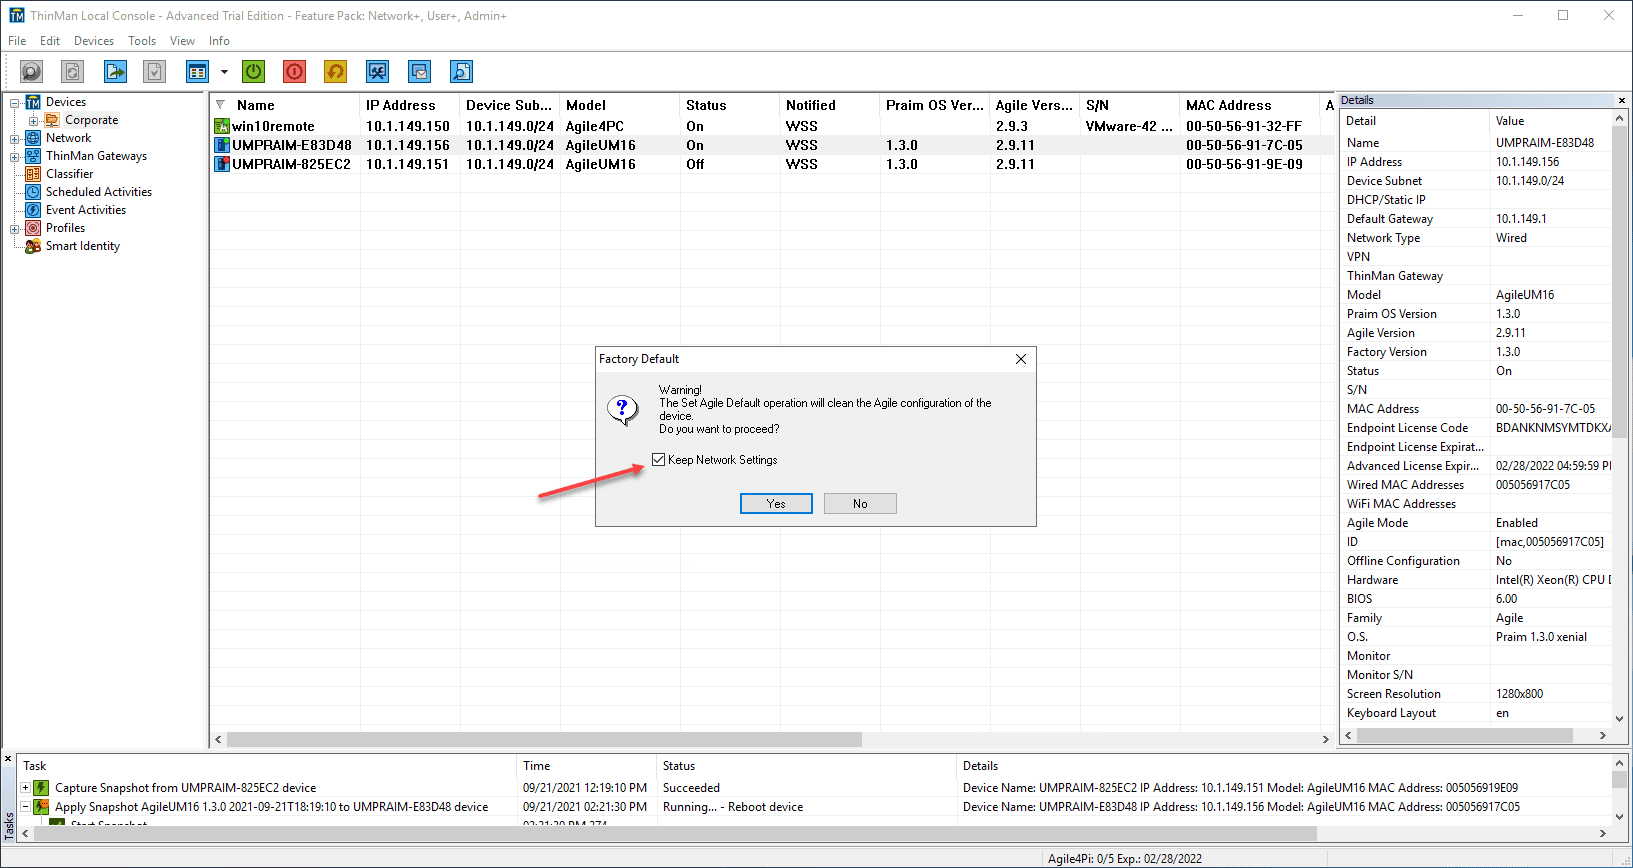Open the View menu

182,41
